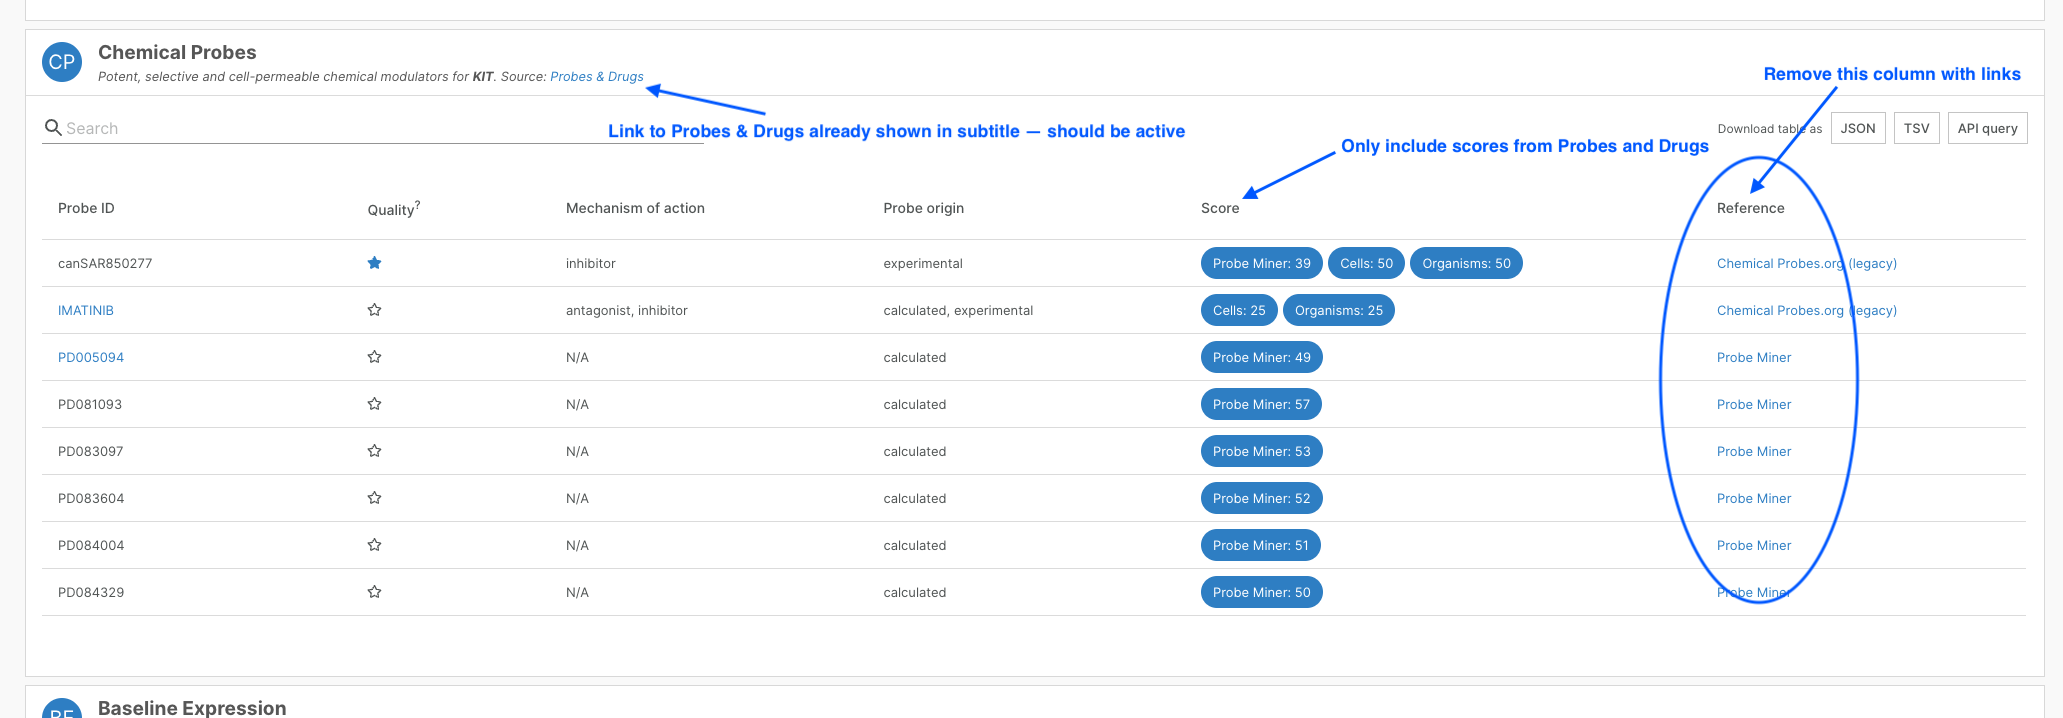Open the Probes & Drugs source link
The height and width of the screenshot is (718, 2063).
(x=597, y=77)
